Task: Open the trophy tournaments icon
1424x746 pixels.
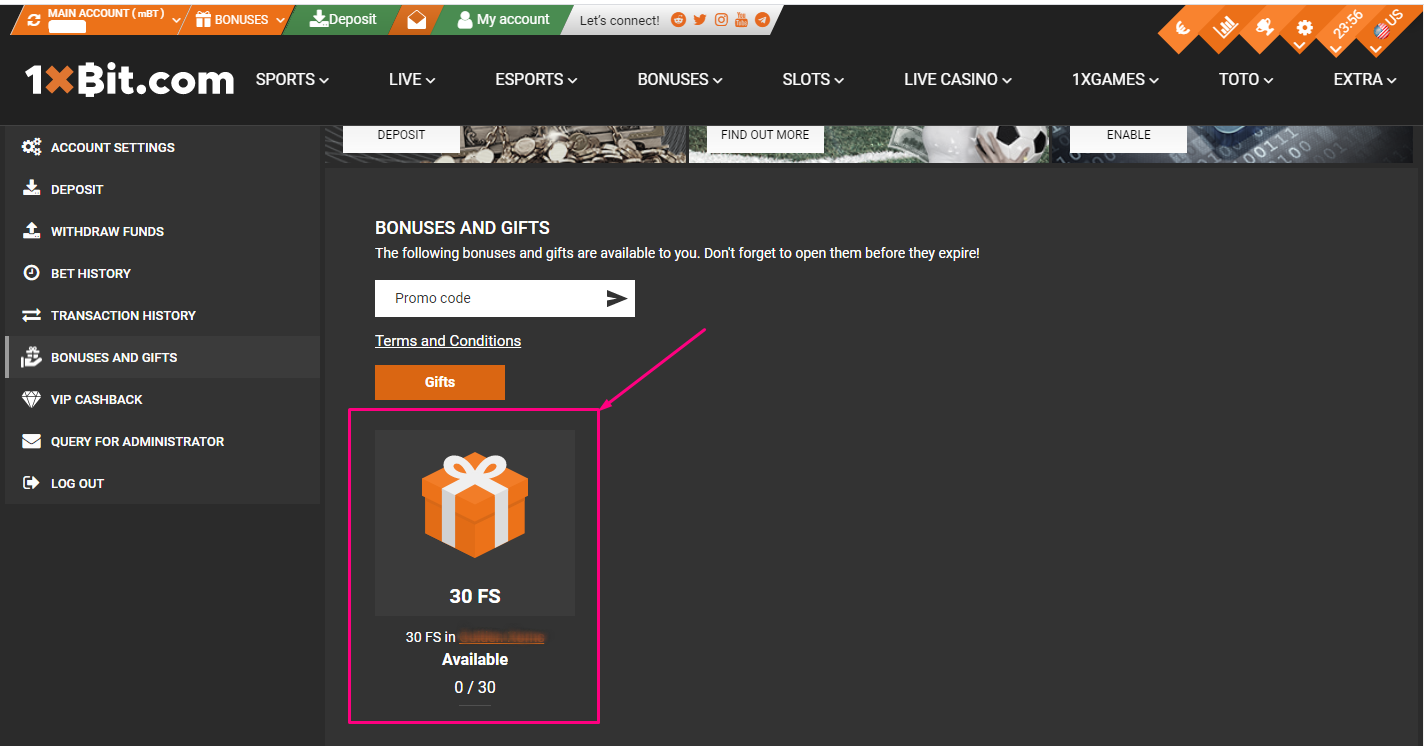Action: coord(1264,27)
